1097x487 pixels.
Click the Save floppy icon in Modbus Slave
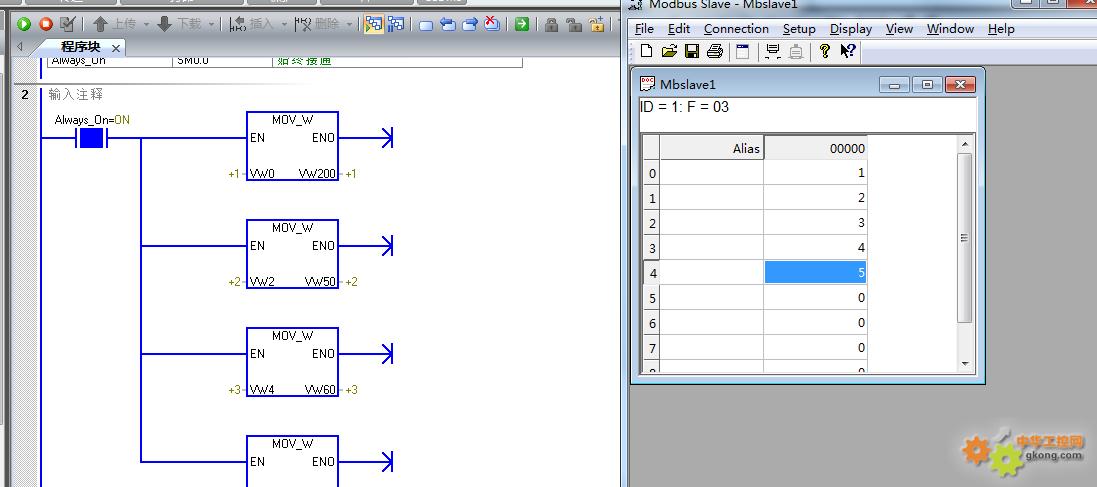(x=692, y=51)
